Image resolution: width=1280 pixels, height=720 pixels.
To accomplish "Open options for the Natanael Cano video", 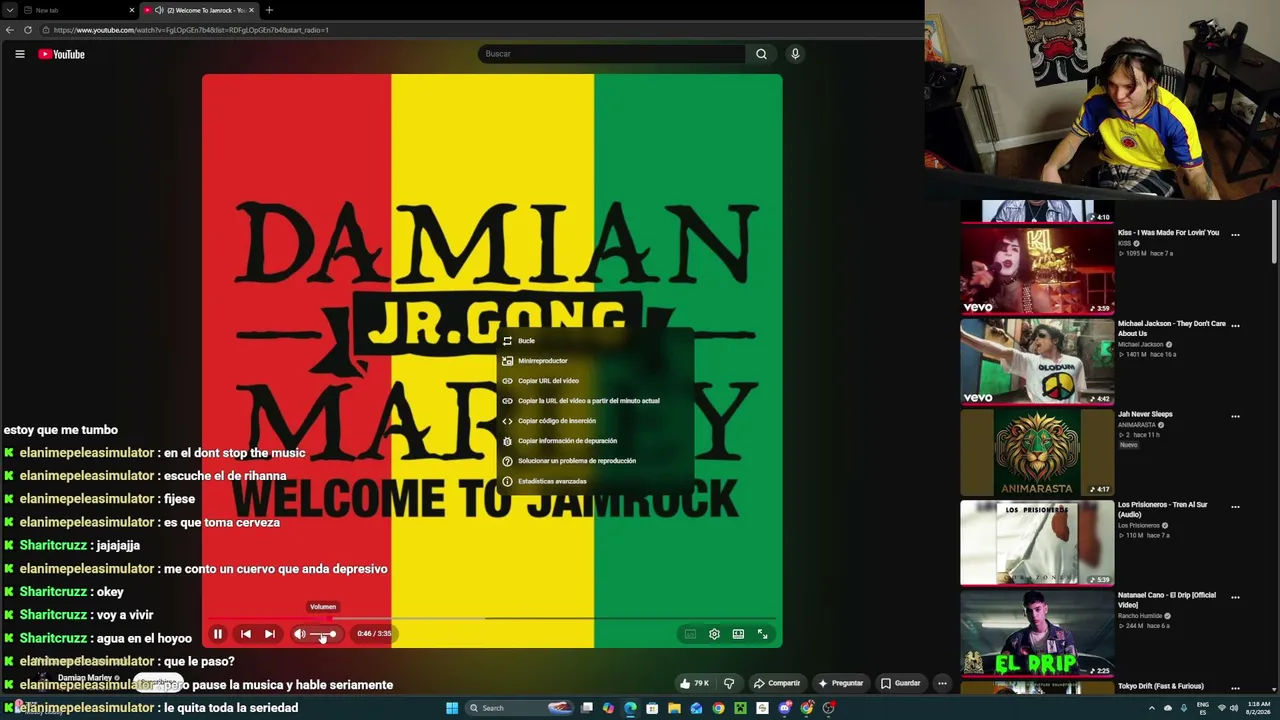I will pyautogui.click(x=1235, y=597).
